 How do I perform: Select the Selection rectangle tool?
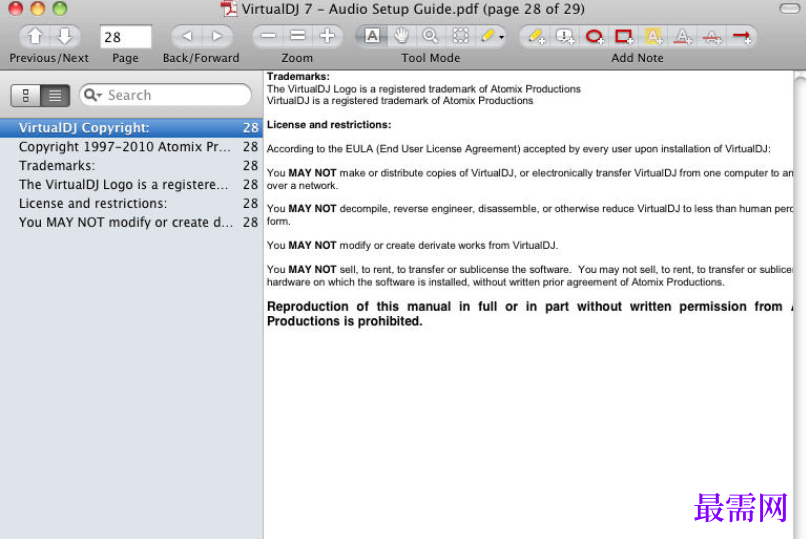(x=461, y=36)
